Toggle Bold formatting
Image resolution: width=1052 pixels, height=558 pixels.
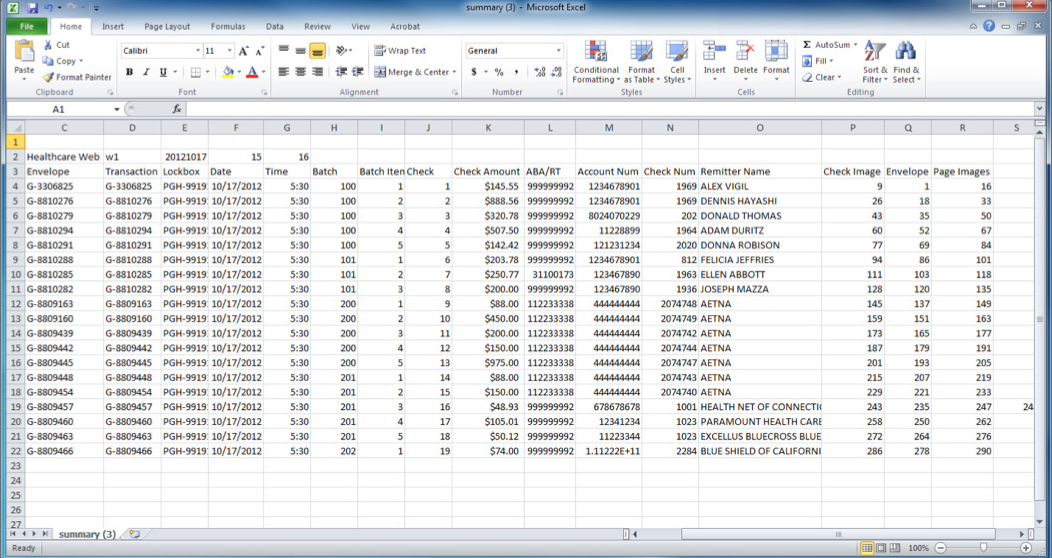tap(129, 72)
